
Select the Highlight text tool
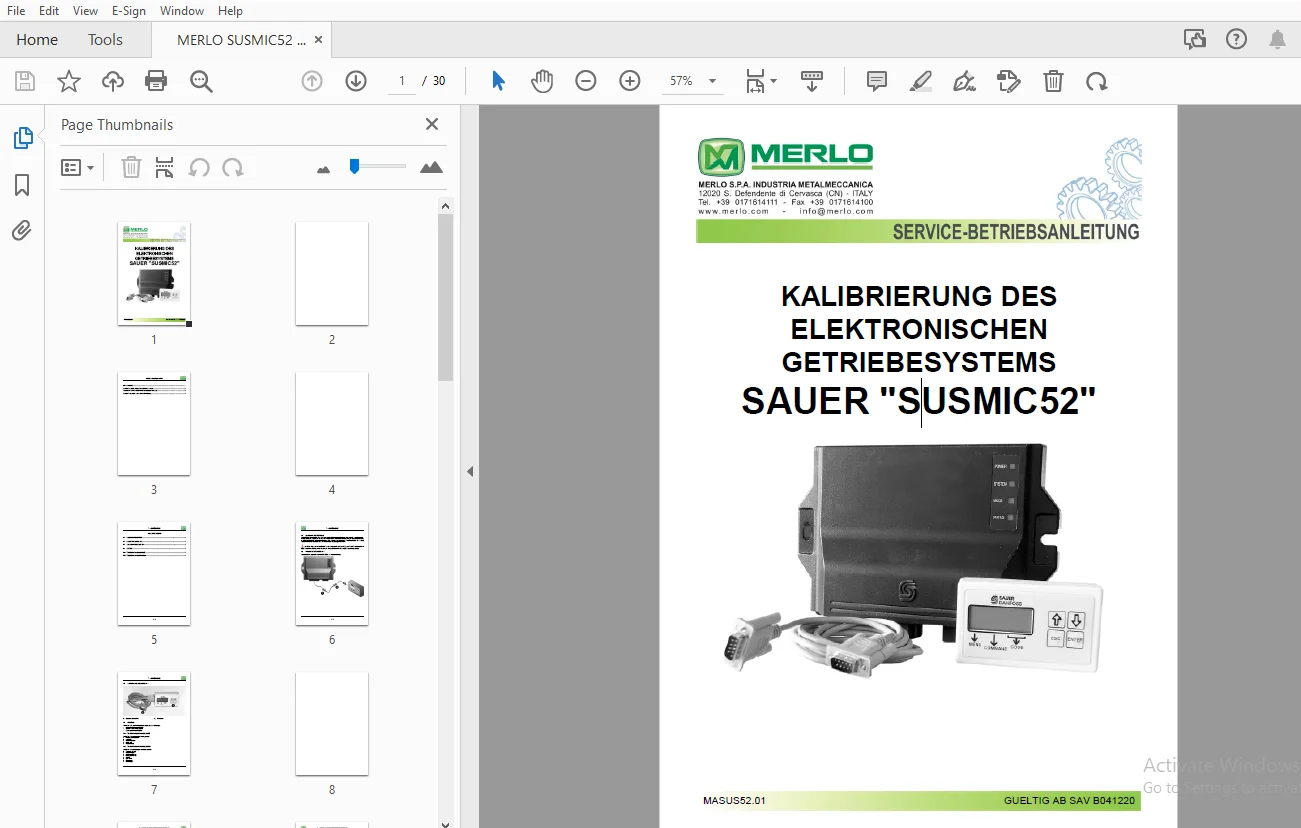point(921,81)
